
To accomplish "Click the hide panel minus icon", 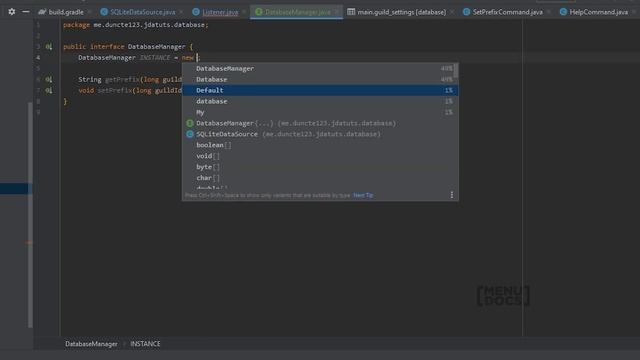I will tap(26, 12).
